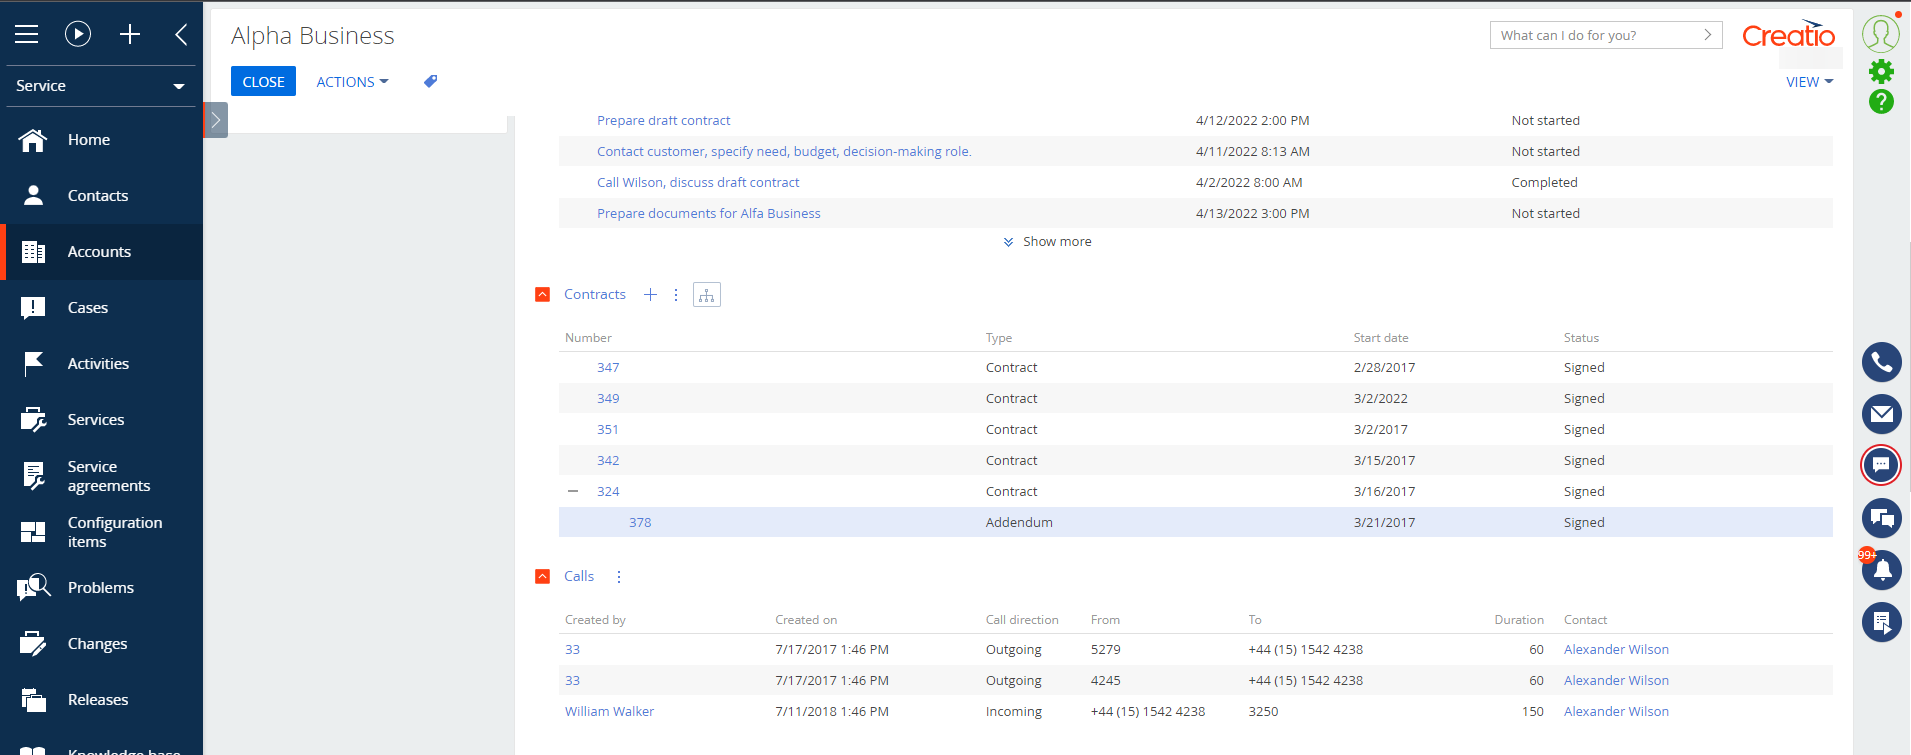The width and height of the screenshot is (1911, 755).
Task: Add a new contract with plus icon
Action: (650, 295)
